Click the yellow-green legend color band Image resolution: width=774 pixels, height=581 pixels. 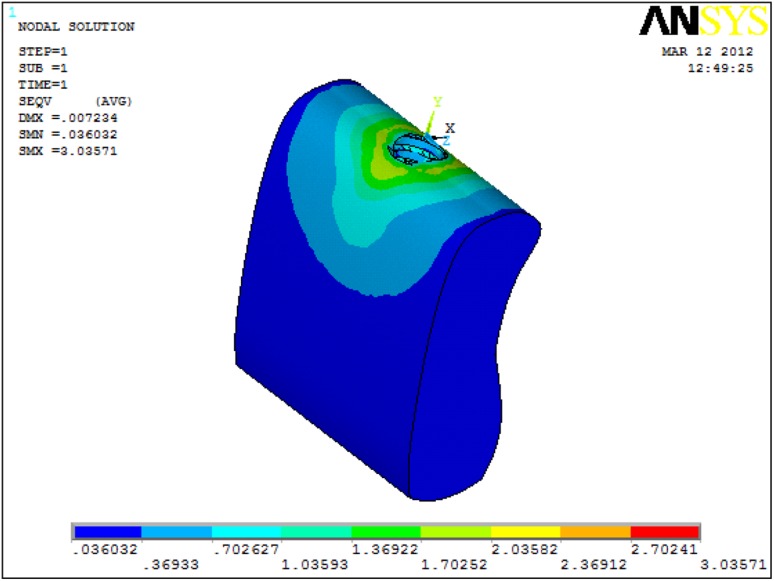456,532
